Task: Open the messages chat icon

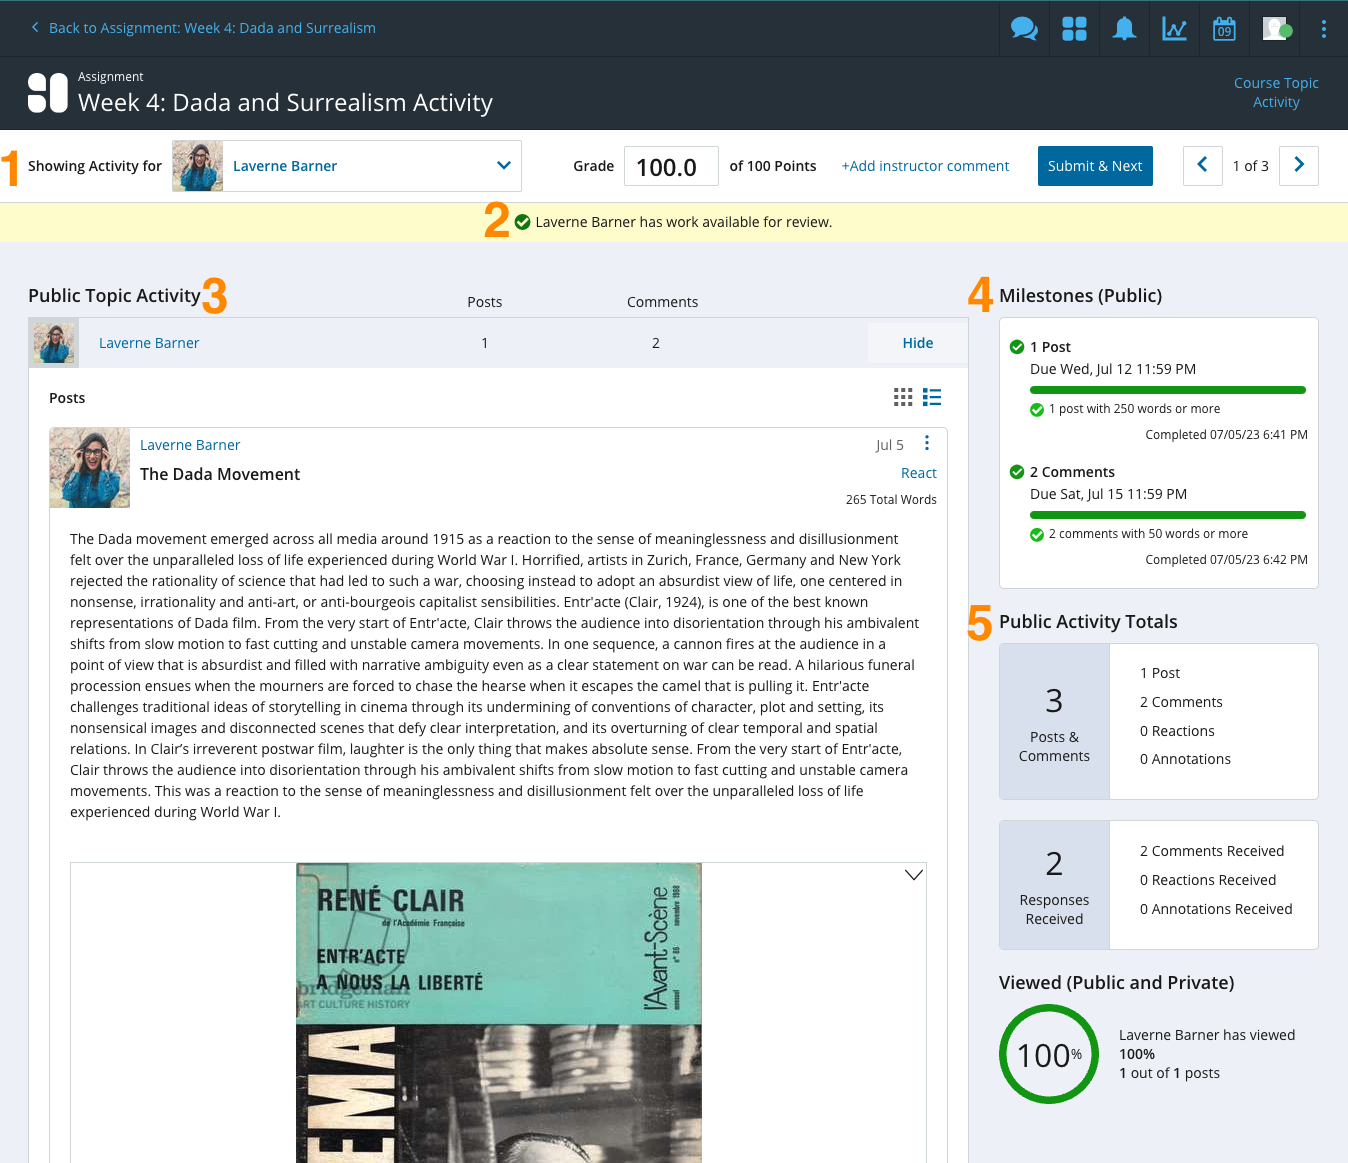Action: [x=1023, y=28]
